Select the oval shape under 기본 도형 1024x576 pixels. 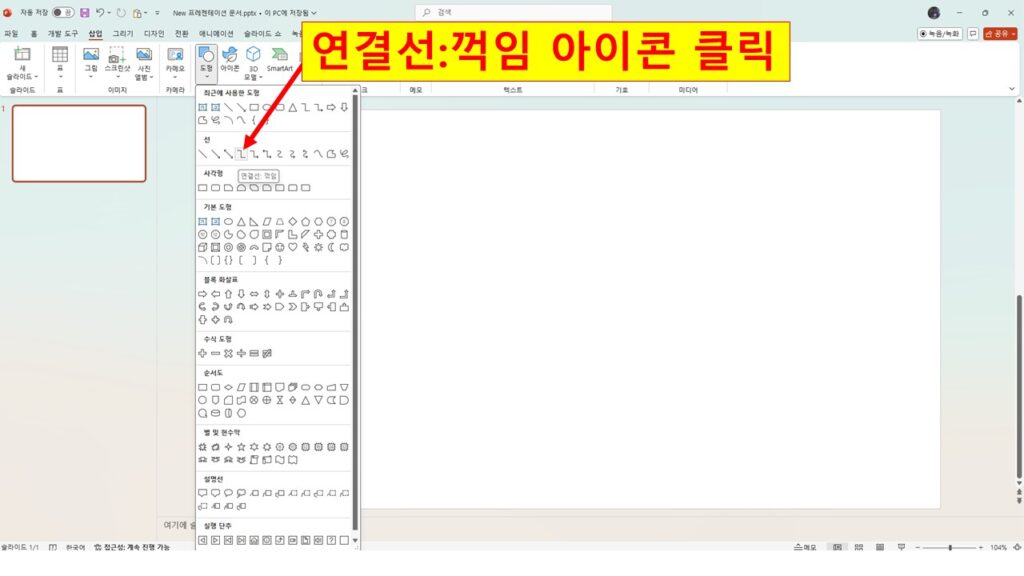click(228, 222)
